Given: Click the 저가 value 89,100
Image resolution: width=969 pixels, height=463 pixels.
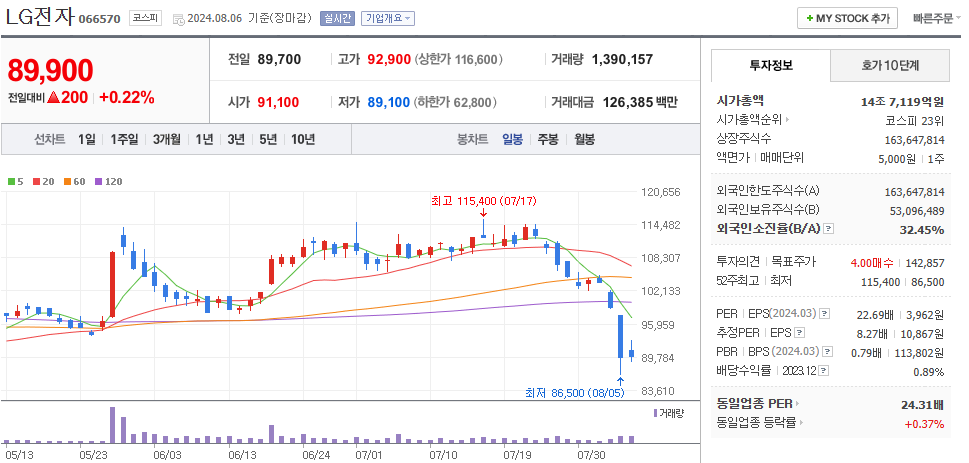Looking at the screenshot, I should (389, 102).
